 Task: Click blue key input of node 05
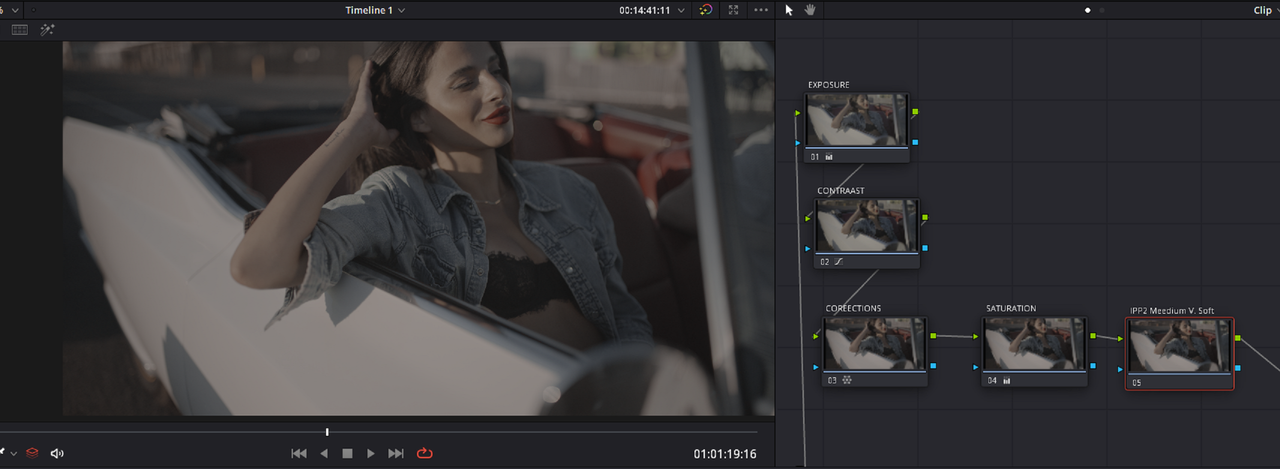point(1121,369)
